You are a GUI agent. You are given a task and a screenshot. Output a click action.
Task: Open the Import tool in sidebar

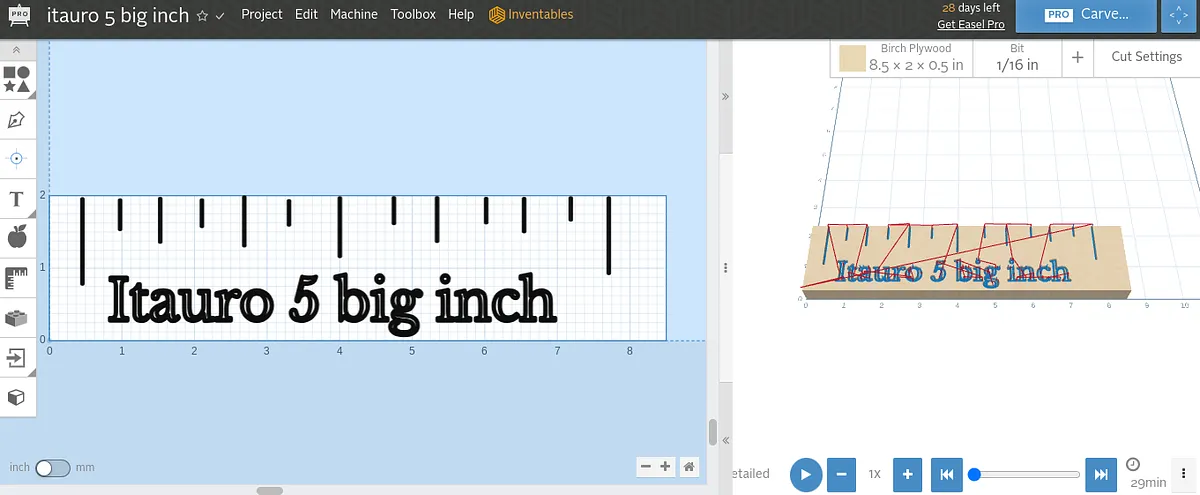point(17,357)
